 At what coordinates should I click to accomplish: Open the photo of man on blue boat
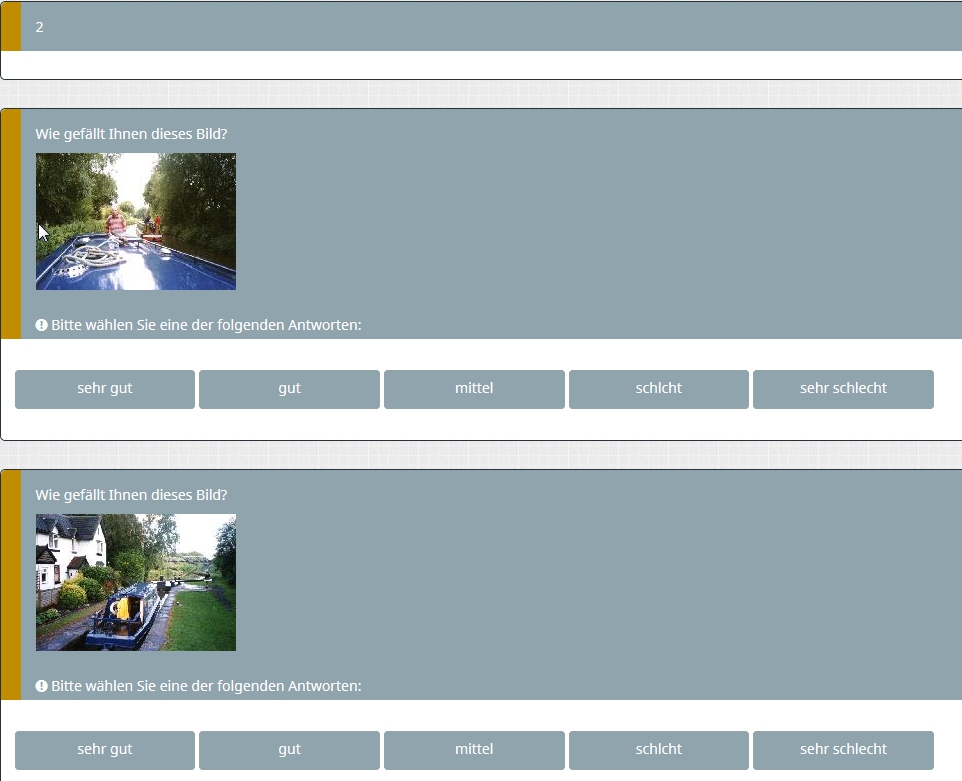pos(136,221)
